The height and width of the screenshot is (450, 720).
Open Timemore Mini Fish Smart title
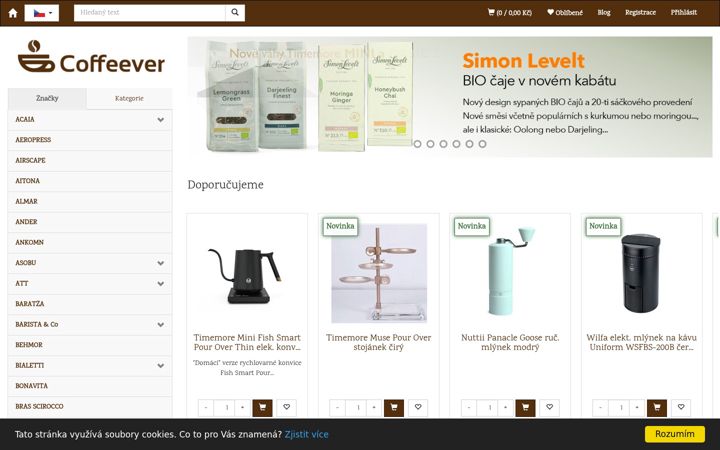click(247, 343)
